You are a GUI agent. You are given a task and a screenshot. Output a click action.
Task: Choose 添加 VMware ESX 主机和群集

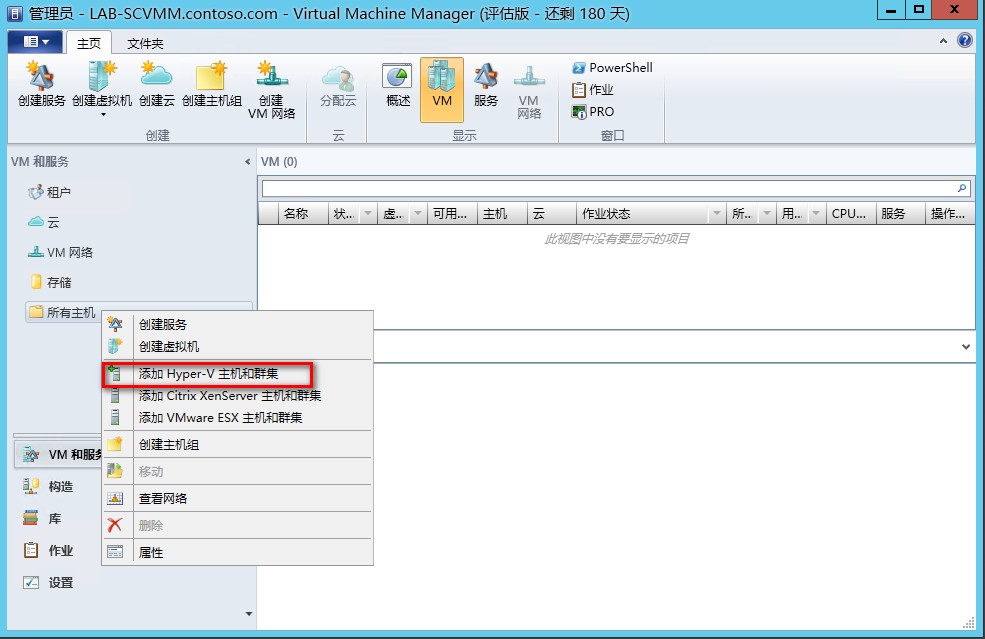[x=237, y=417]
